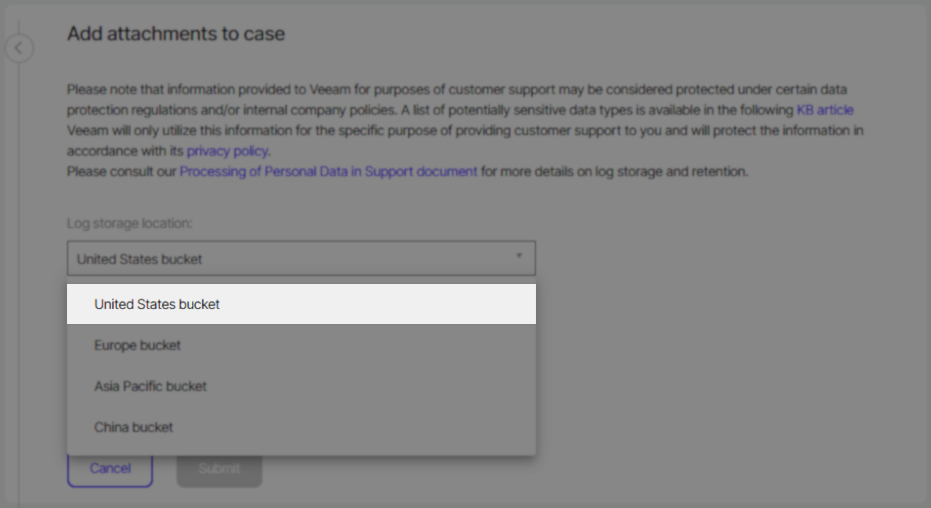
Task: Click the Submit button
Action: [x=219, y=469]
